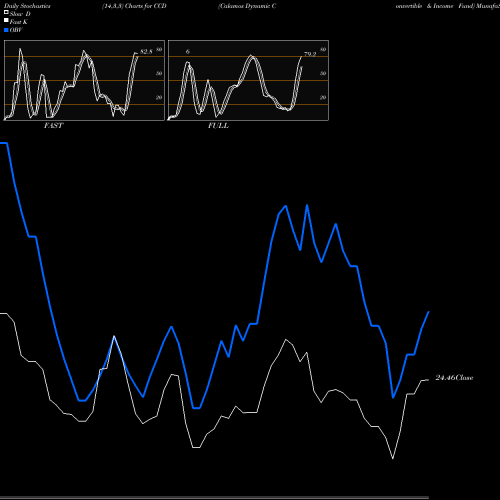The width and height of the screenshot is (500, 500).
Task: Click the blue OBV legend swatch
Action: click(6, 30)
